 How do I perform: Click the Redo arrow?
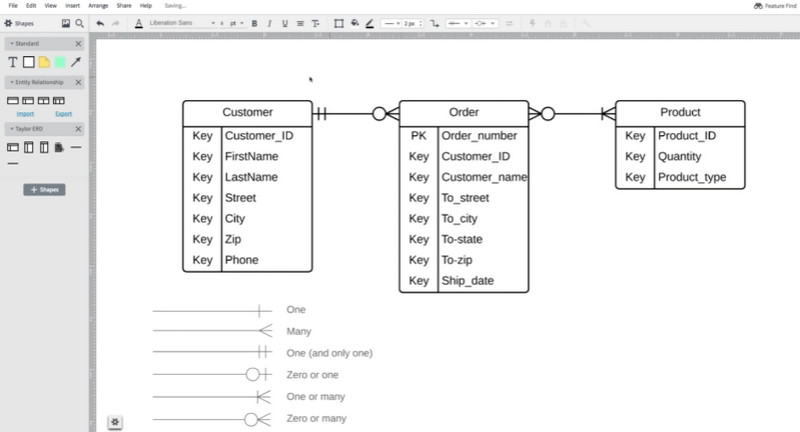click(x=115, y=23)
